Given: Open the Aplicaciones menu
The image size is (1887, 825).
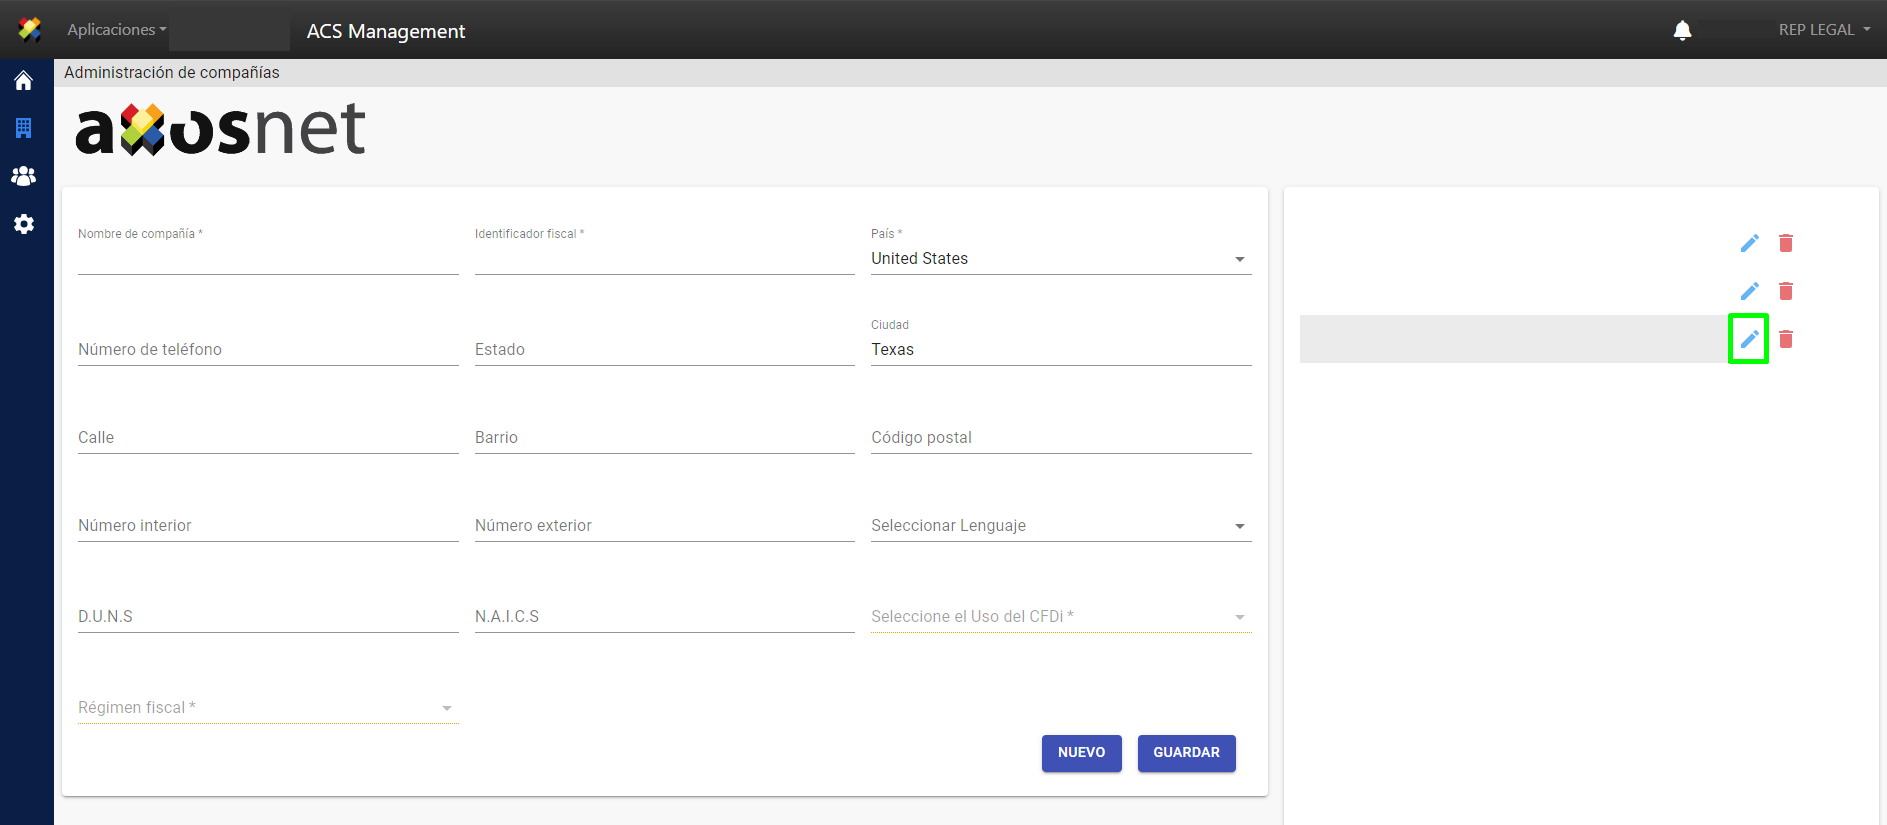Looking at the screenshot, I should 116,30.
